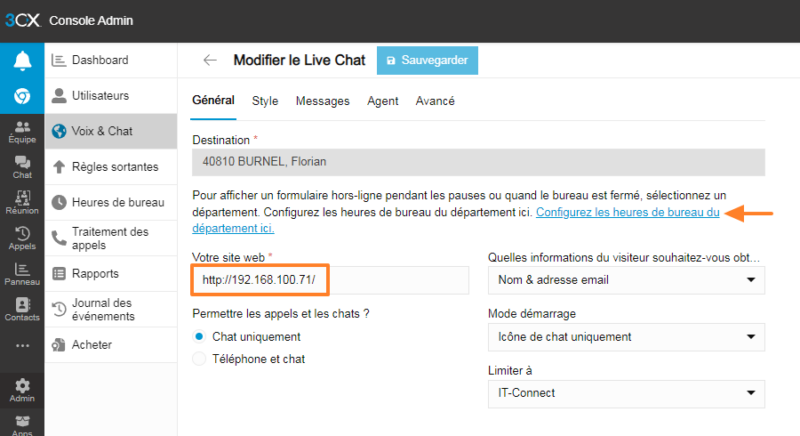Open the "Limiter à" IT-Connect dropdown
This screenshot has height=436, width=800.
click(626, 394)
